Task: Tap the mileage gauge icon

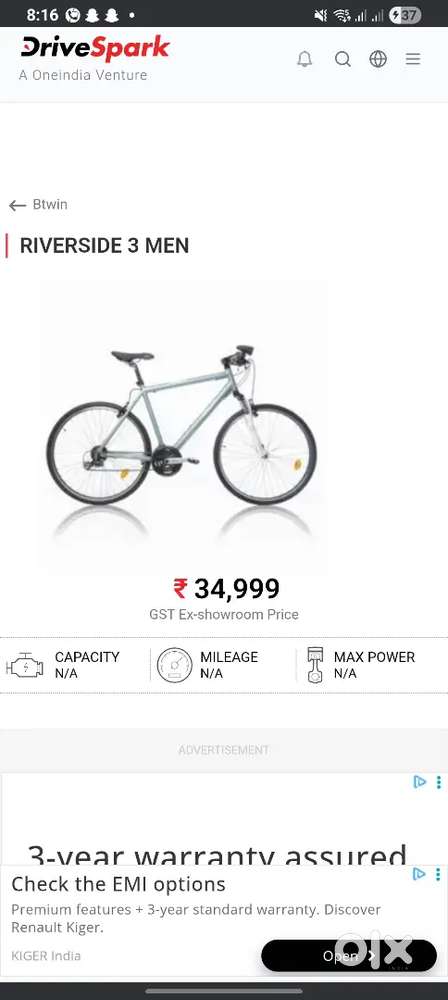Action: pos(174,666)
